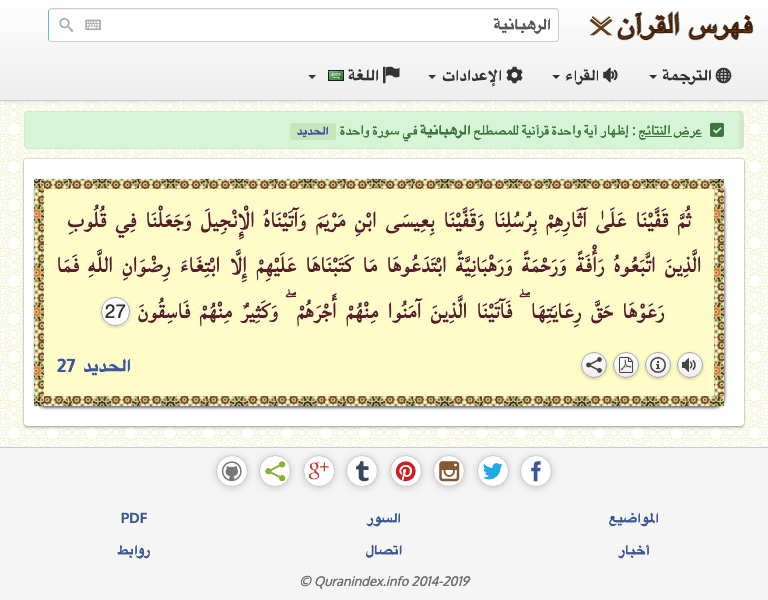This screenshot has width=768, height=600.
Task: Open the GitHub social icon
Action: click(x=231, y=471)
